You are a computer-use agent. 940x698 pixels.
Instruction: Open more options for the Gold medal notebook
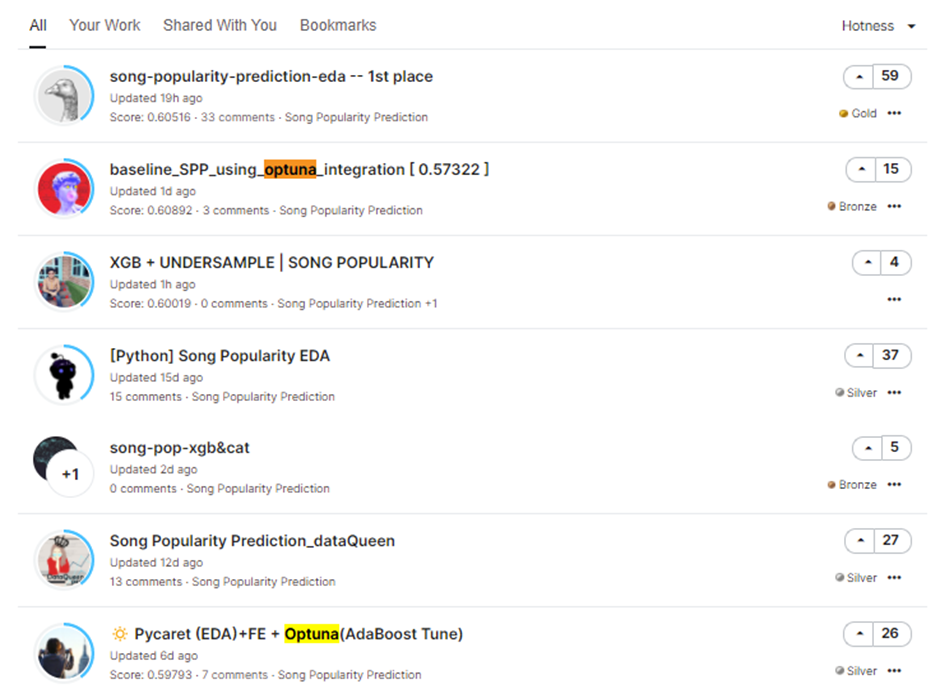tap(894, 113)
